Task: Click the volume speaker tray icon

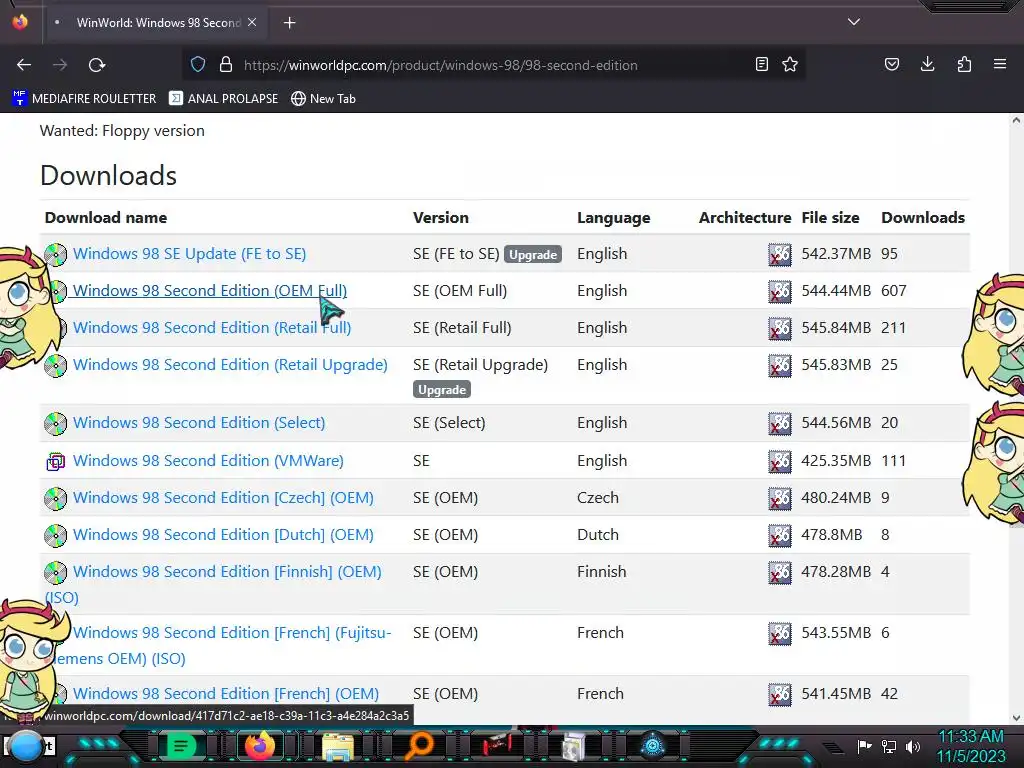Action: pos(913,746)
